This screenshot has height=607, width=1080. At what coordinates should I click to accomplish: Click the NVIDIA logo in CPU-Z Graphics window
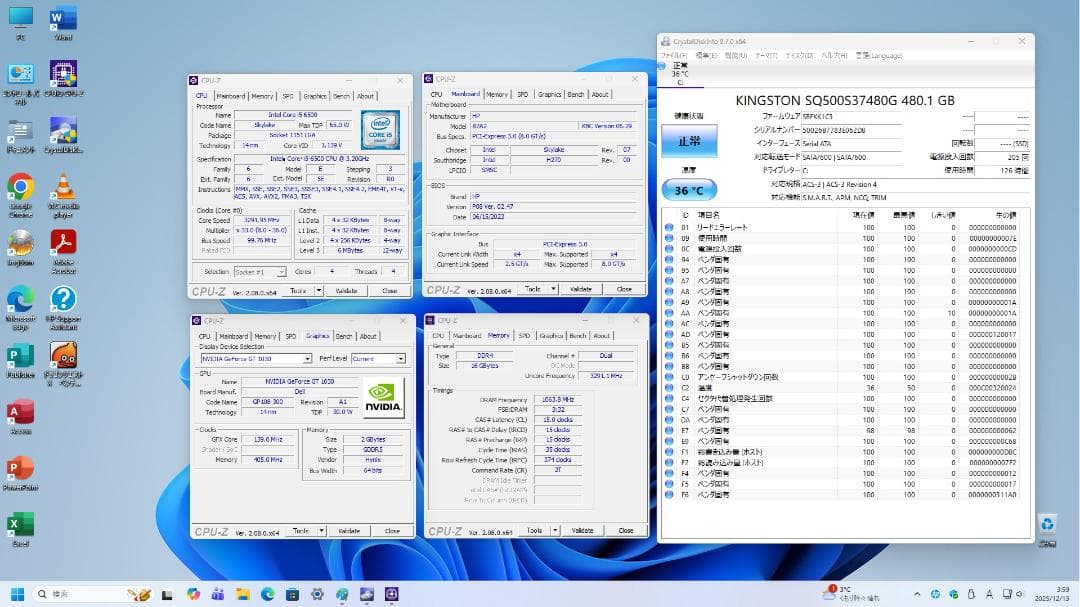tap(383, 398)
